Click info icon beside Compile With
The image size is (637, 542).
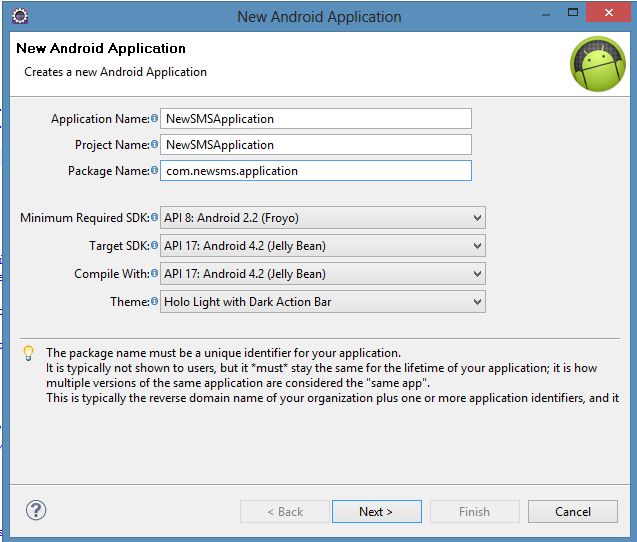(155, 274)
